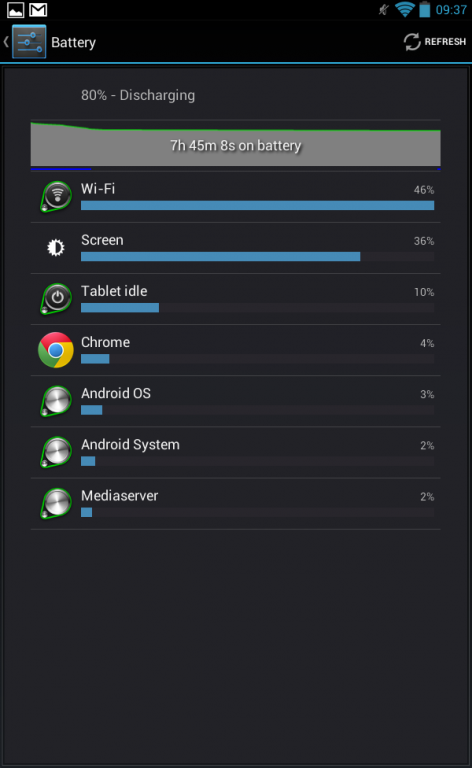Tap the Gmail notification icon
The image size is (472, 768).
point(38,10)
